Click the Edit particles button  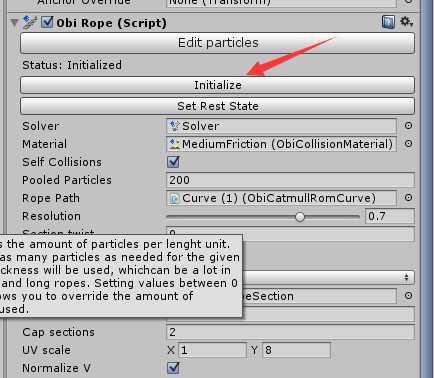click(217, 43)
